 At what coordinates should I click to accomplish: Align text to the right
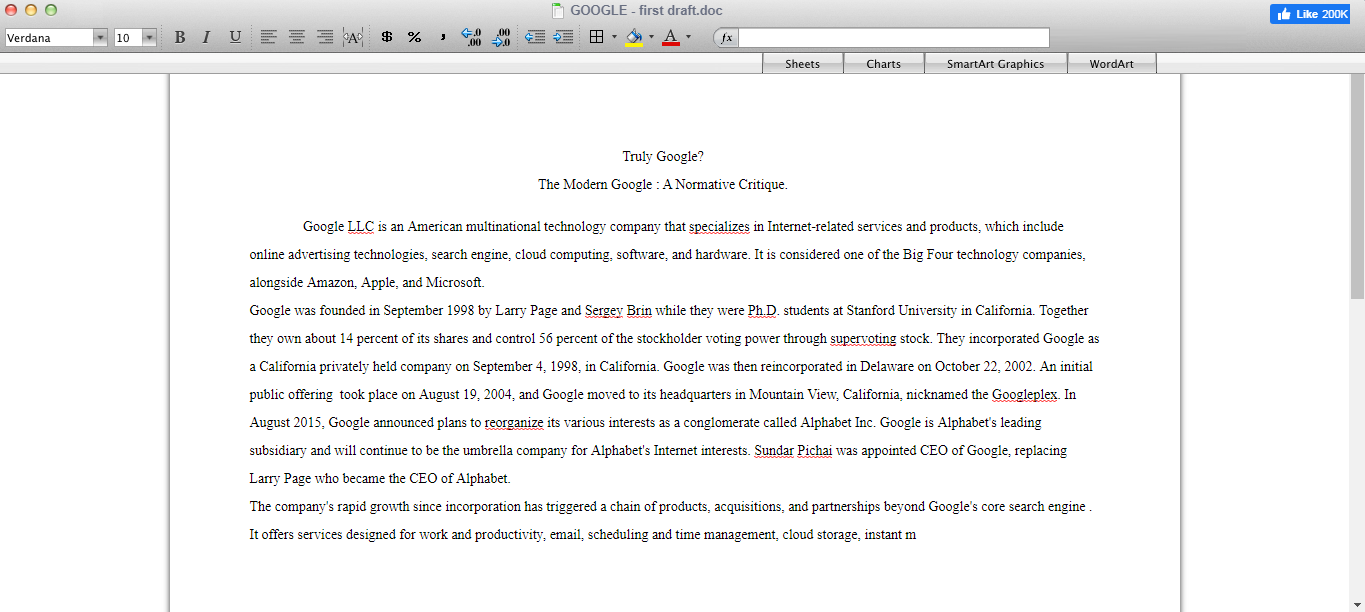pos(325,37)
